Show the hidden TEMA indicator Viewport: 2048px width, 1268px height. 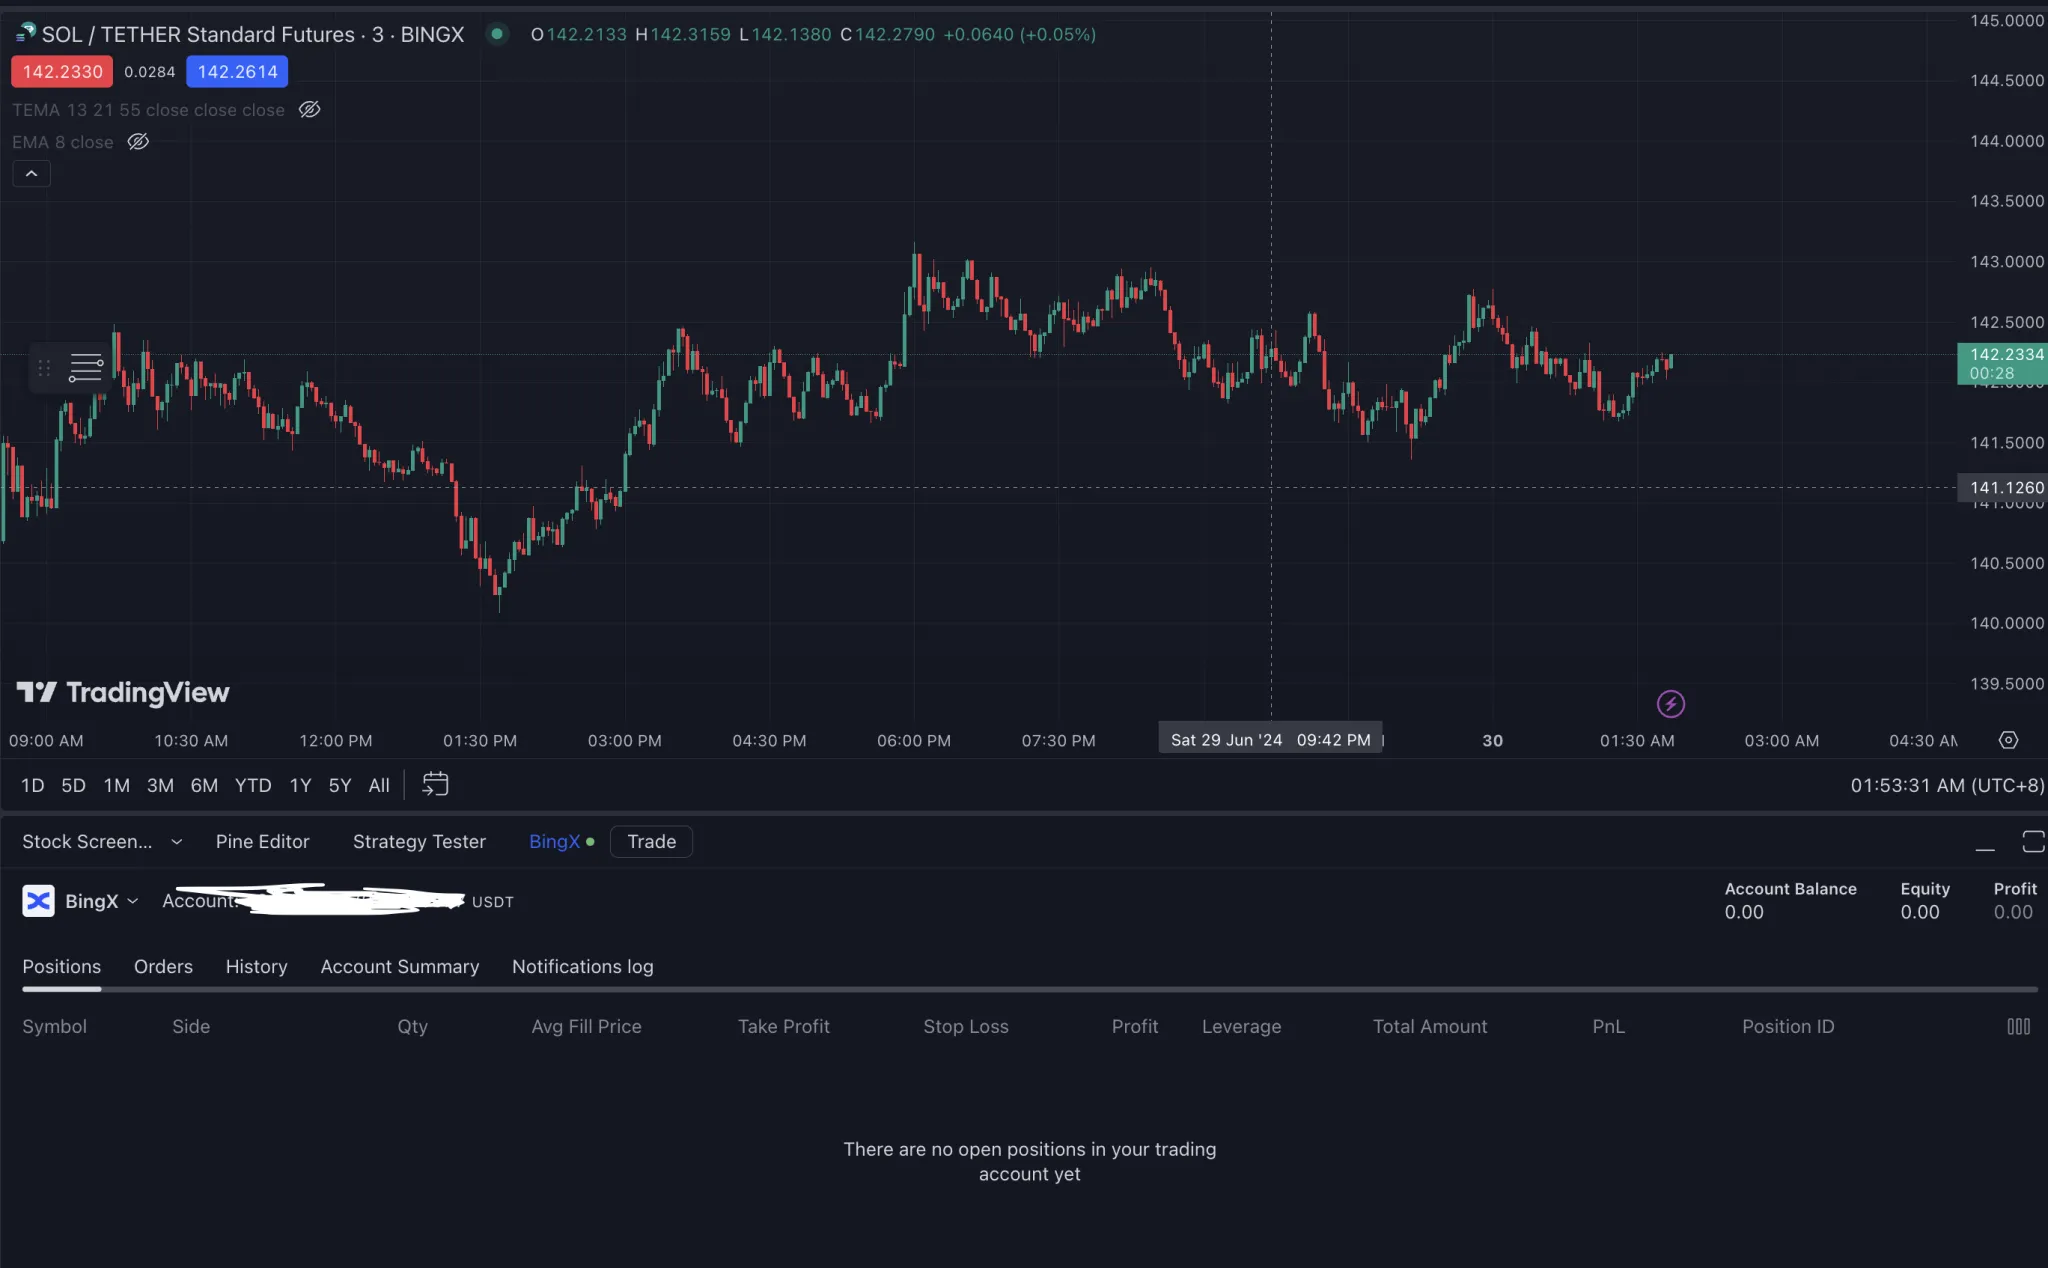(310, 110)
